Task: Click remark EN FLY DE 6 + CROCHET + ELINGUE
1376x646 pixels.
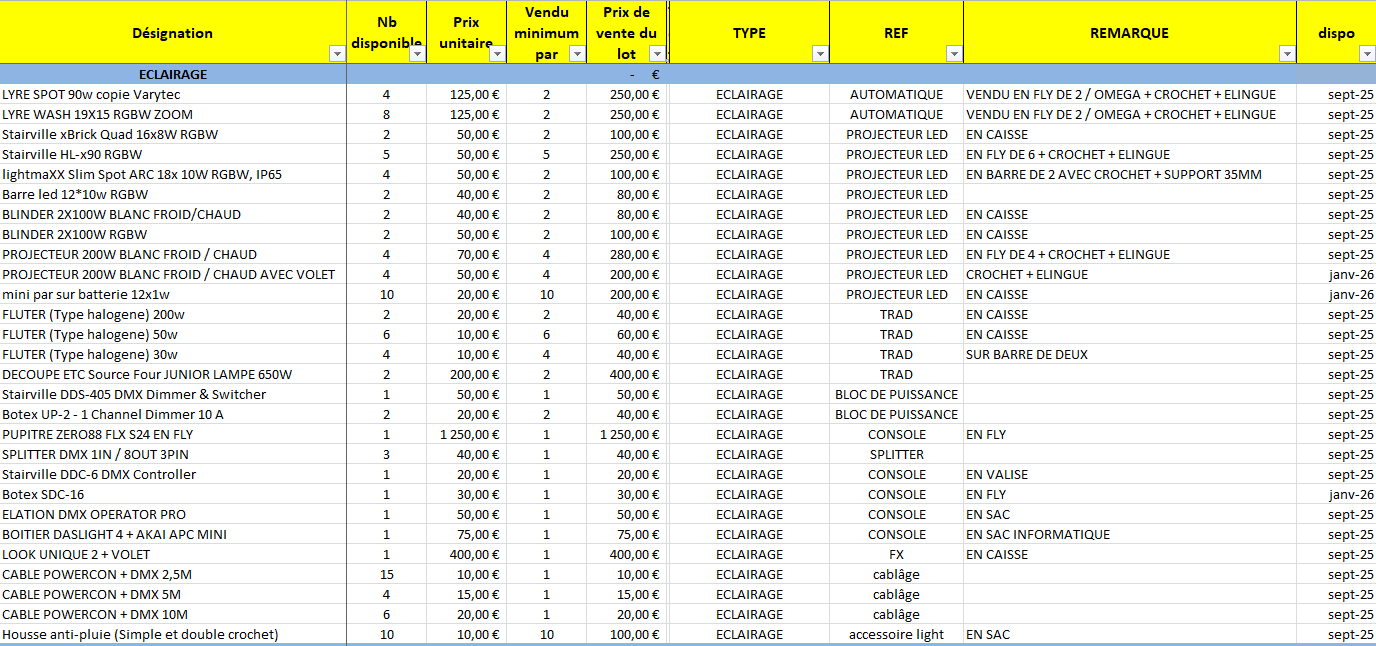Action: (1130, 154)
